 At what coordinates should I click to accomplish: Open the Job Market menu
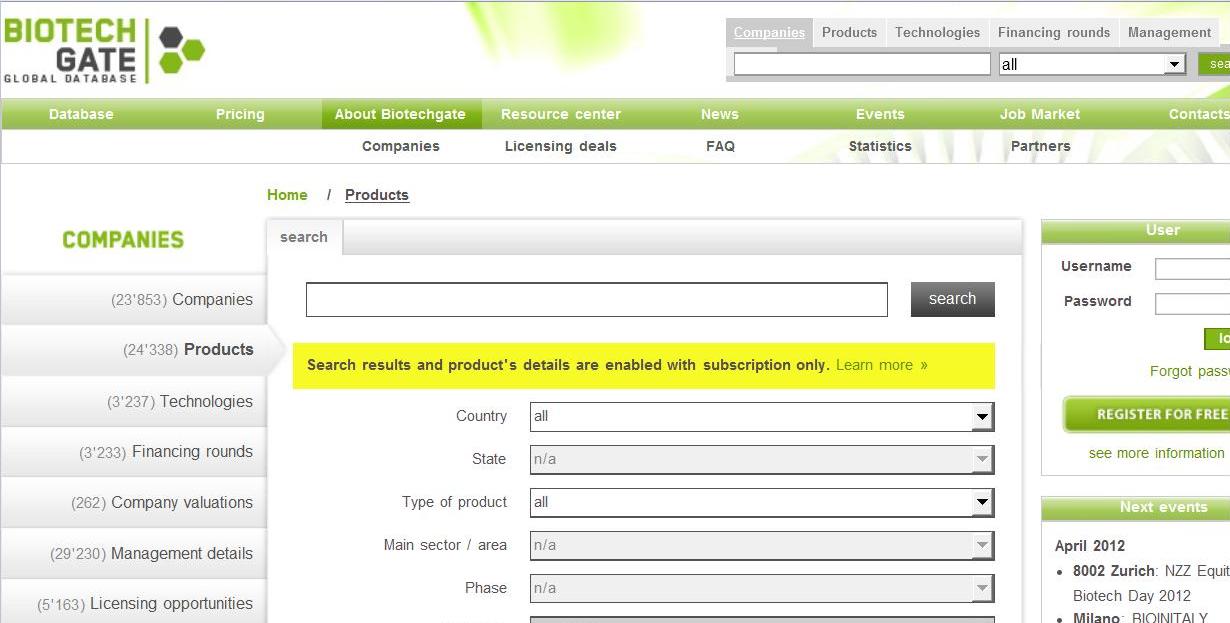1040,114
